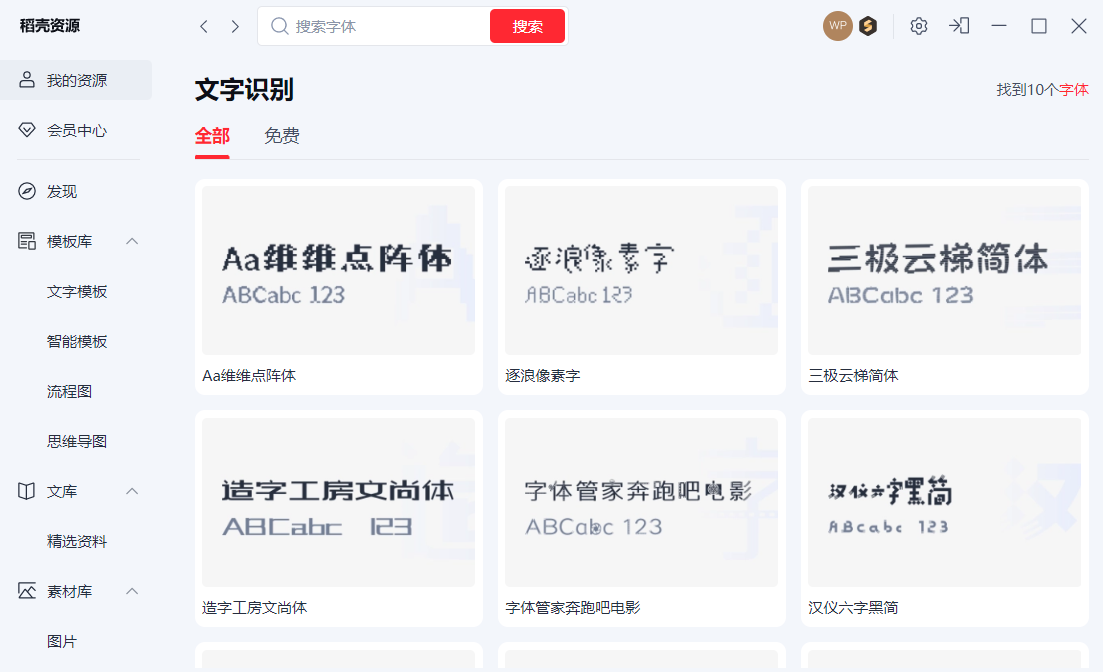Select 图片 under 素材库

[61, 641]
